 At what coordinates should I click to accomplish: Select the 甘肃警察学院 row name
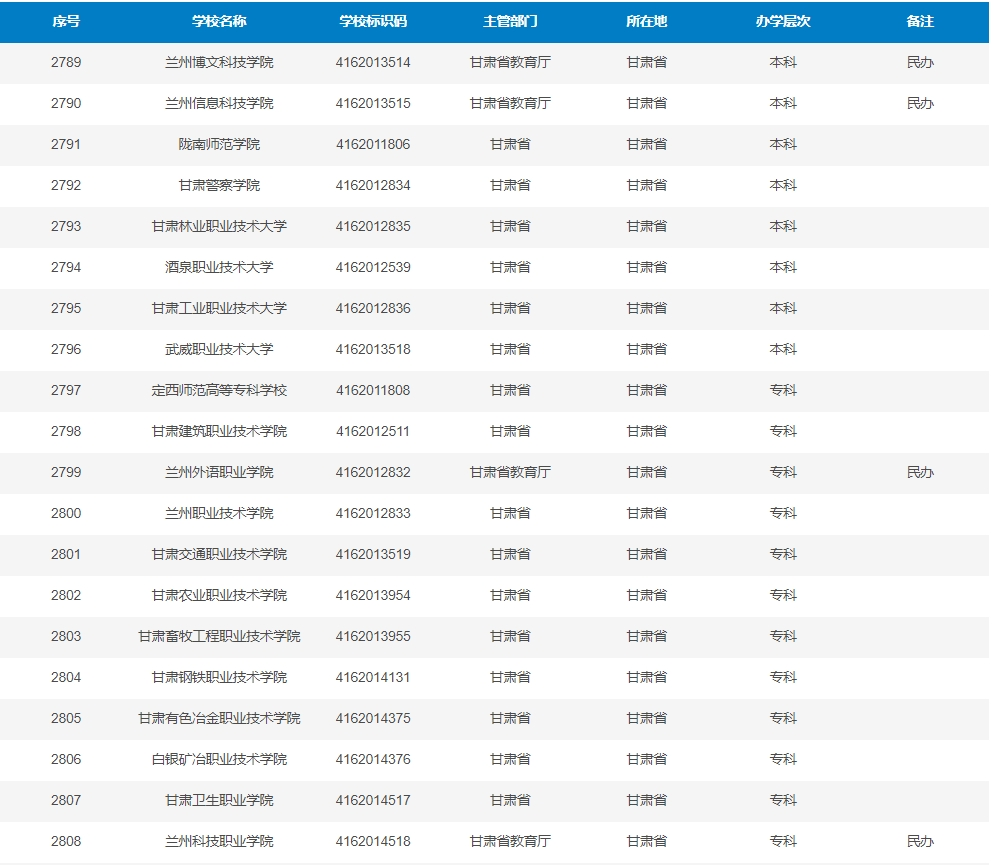(x=219, y=185)
